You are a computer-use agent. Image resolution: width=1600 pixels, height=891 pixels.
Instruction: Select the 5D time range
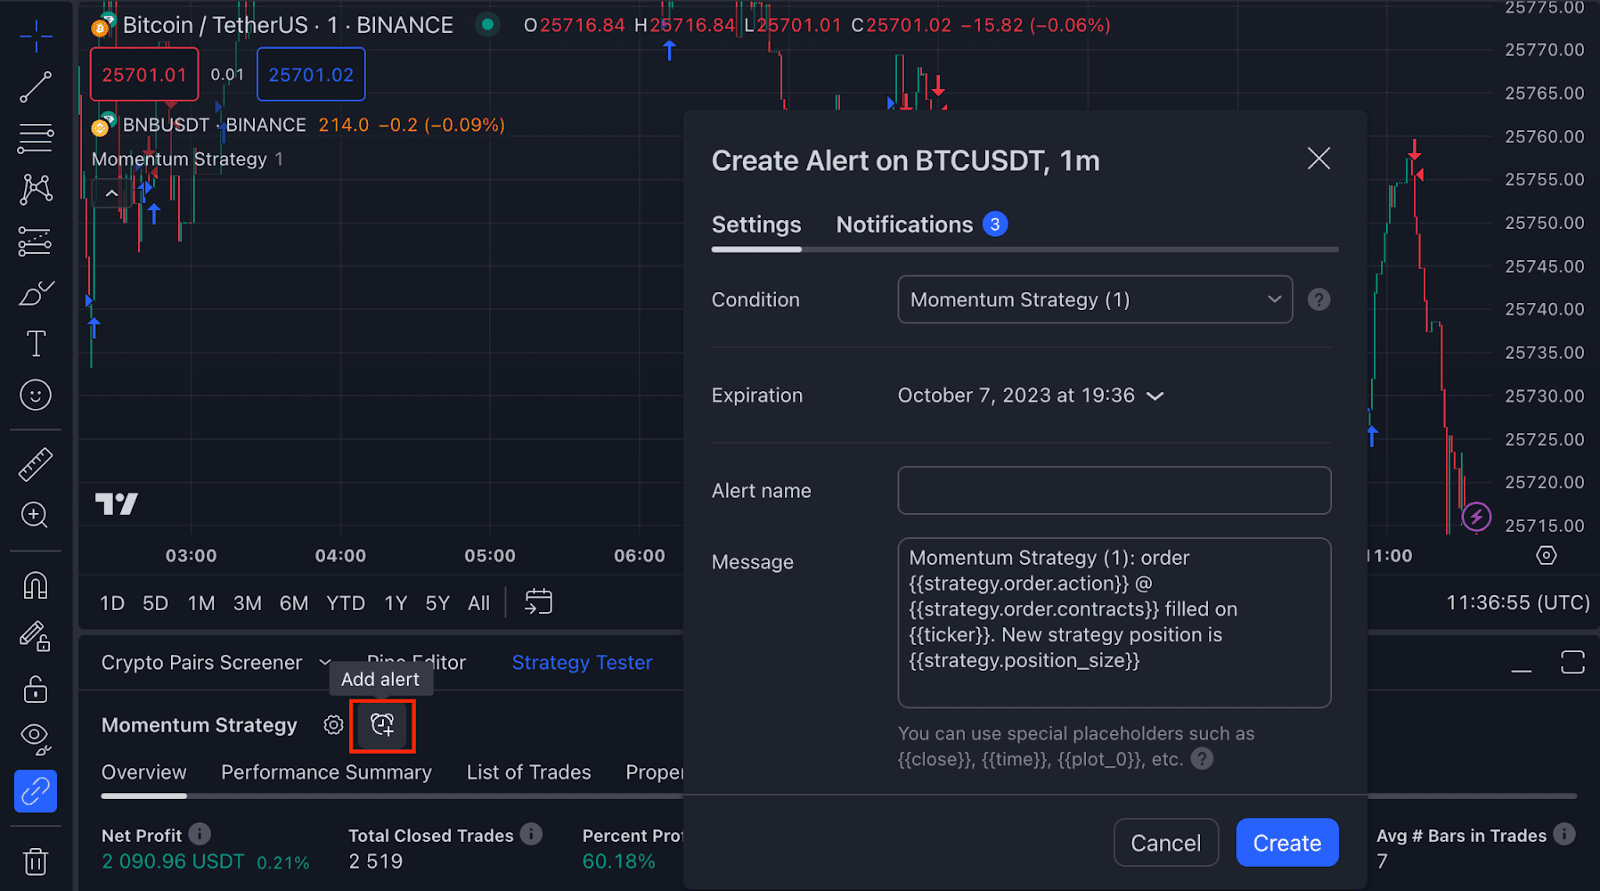(x=155, y=603)
